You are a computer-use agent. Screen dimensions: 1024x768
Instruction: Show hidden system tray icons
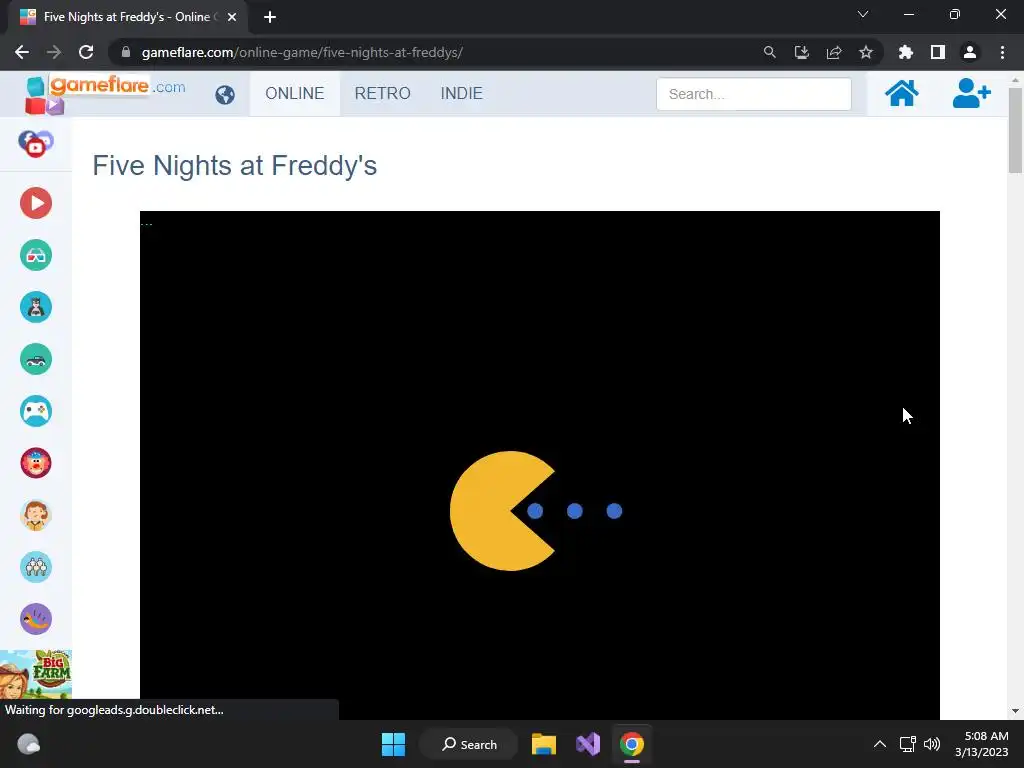pyautogui.click(x=880, y=744)
